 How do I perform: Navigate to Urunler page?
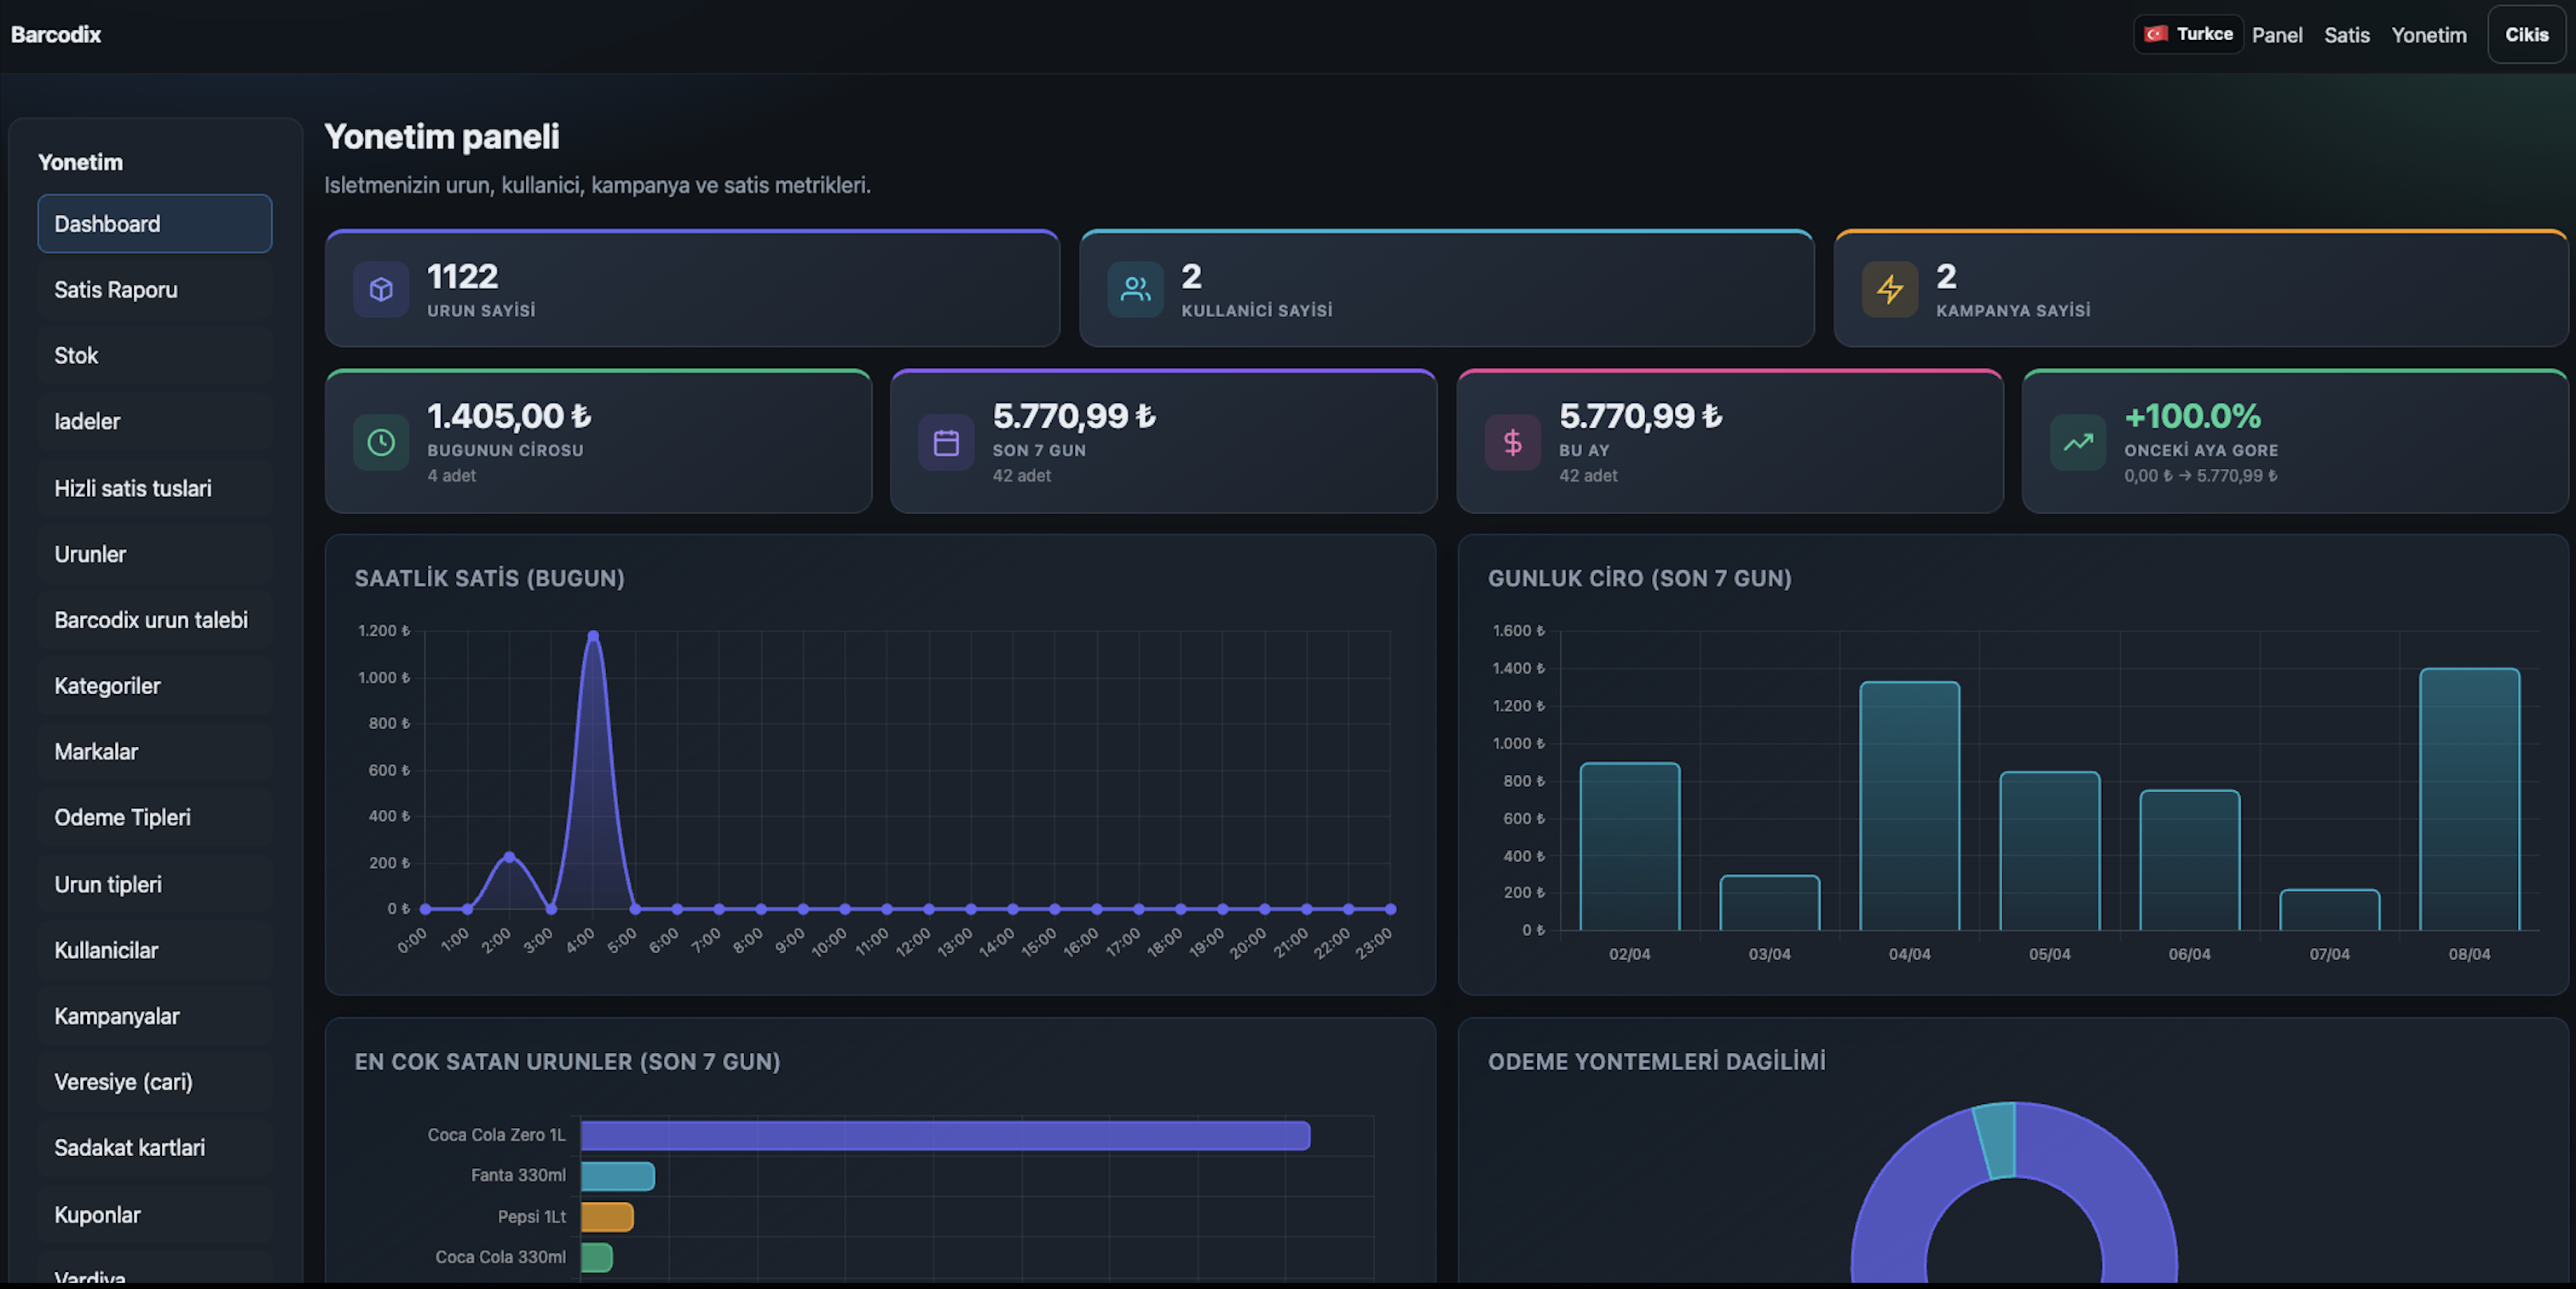[x=154, y=554]
